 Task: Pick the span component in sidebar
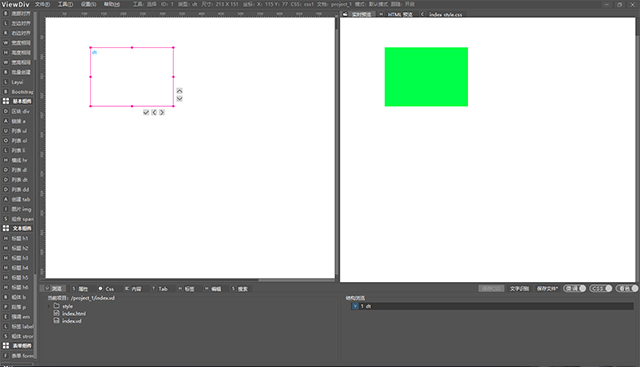[x=17, y=219]
